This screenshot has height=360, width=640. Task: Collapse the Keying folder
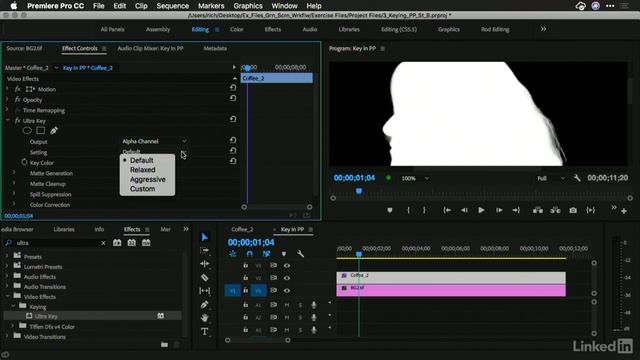coord(13,306)
